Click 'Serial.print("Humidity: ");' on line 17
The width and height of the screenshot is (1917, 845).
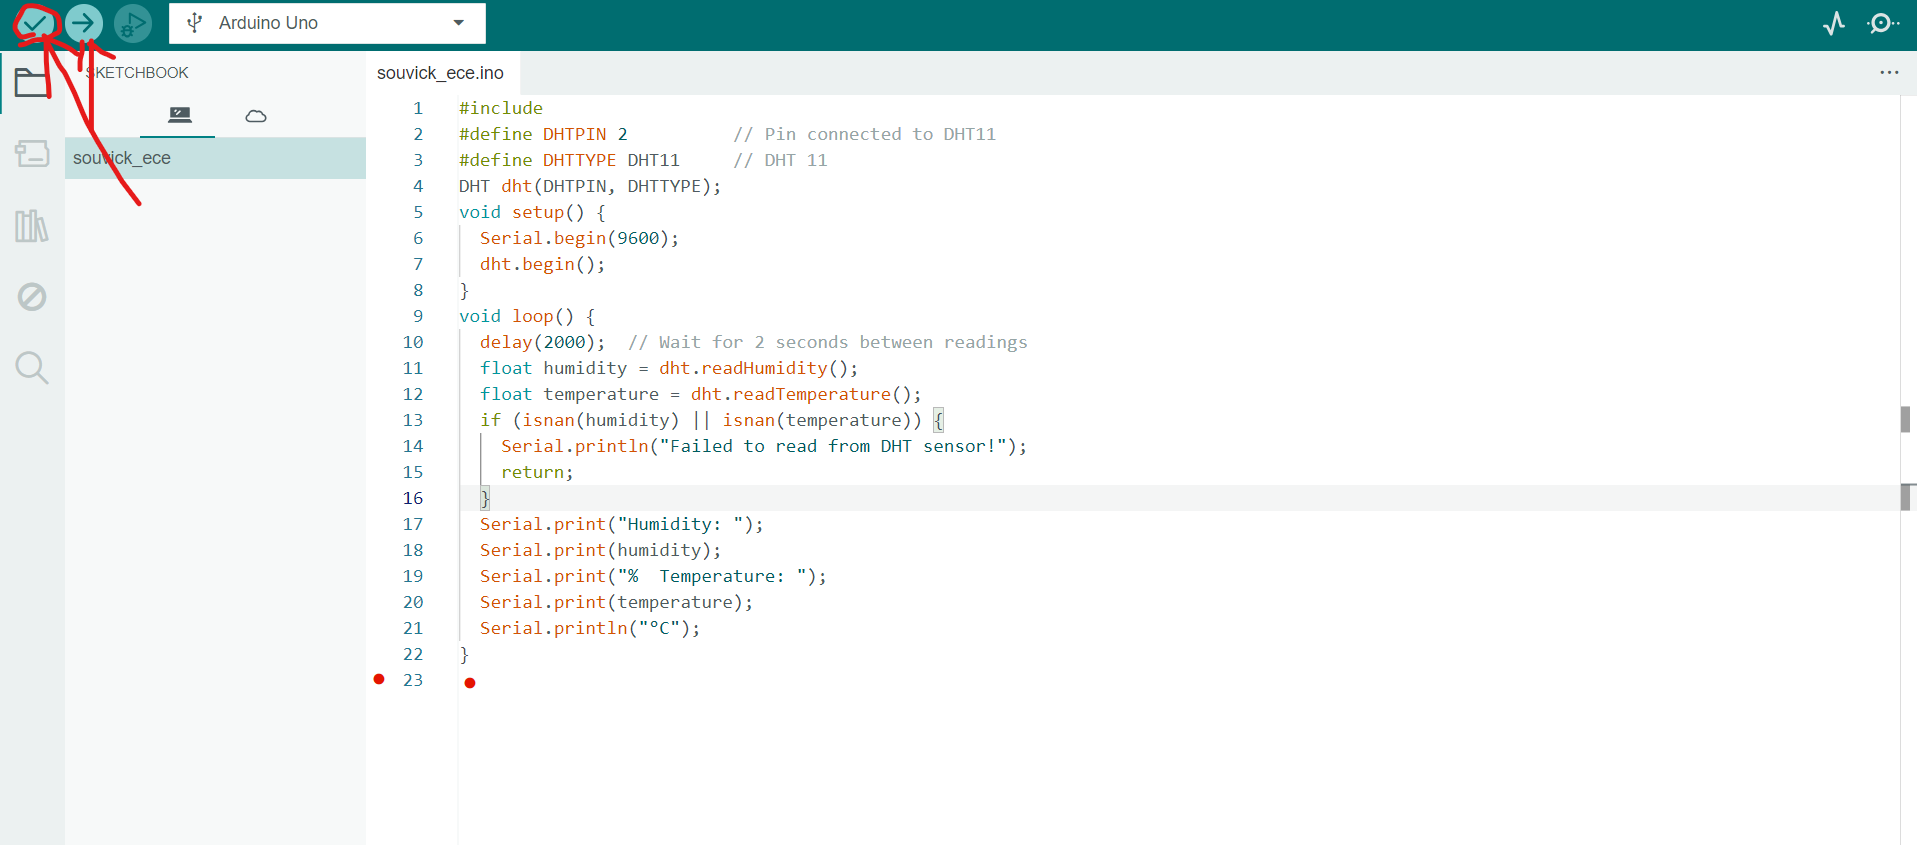pyautogui.click(x=621, y=524)
